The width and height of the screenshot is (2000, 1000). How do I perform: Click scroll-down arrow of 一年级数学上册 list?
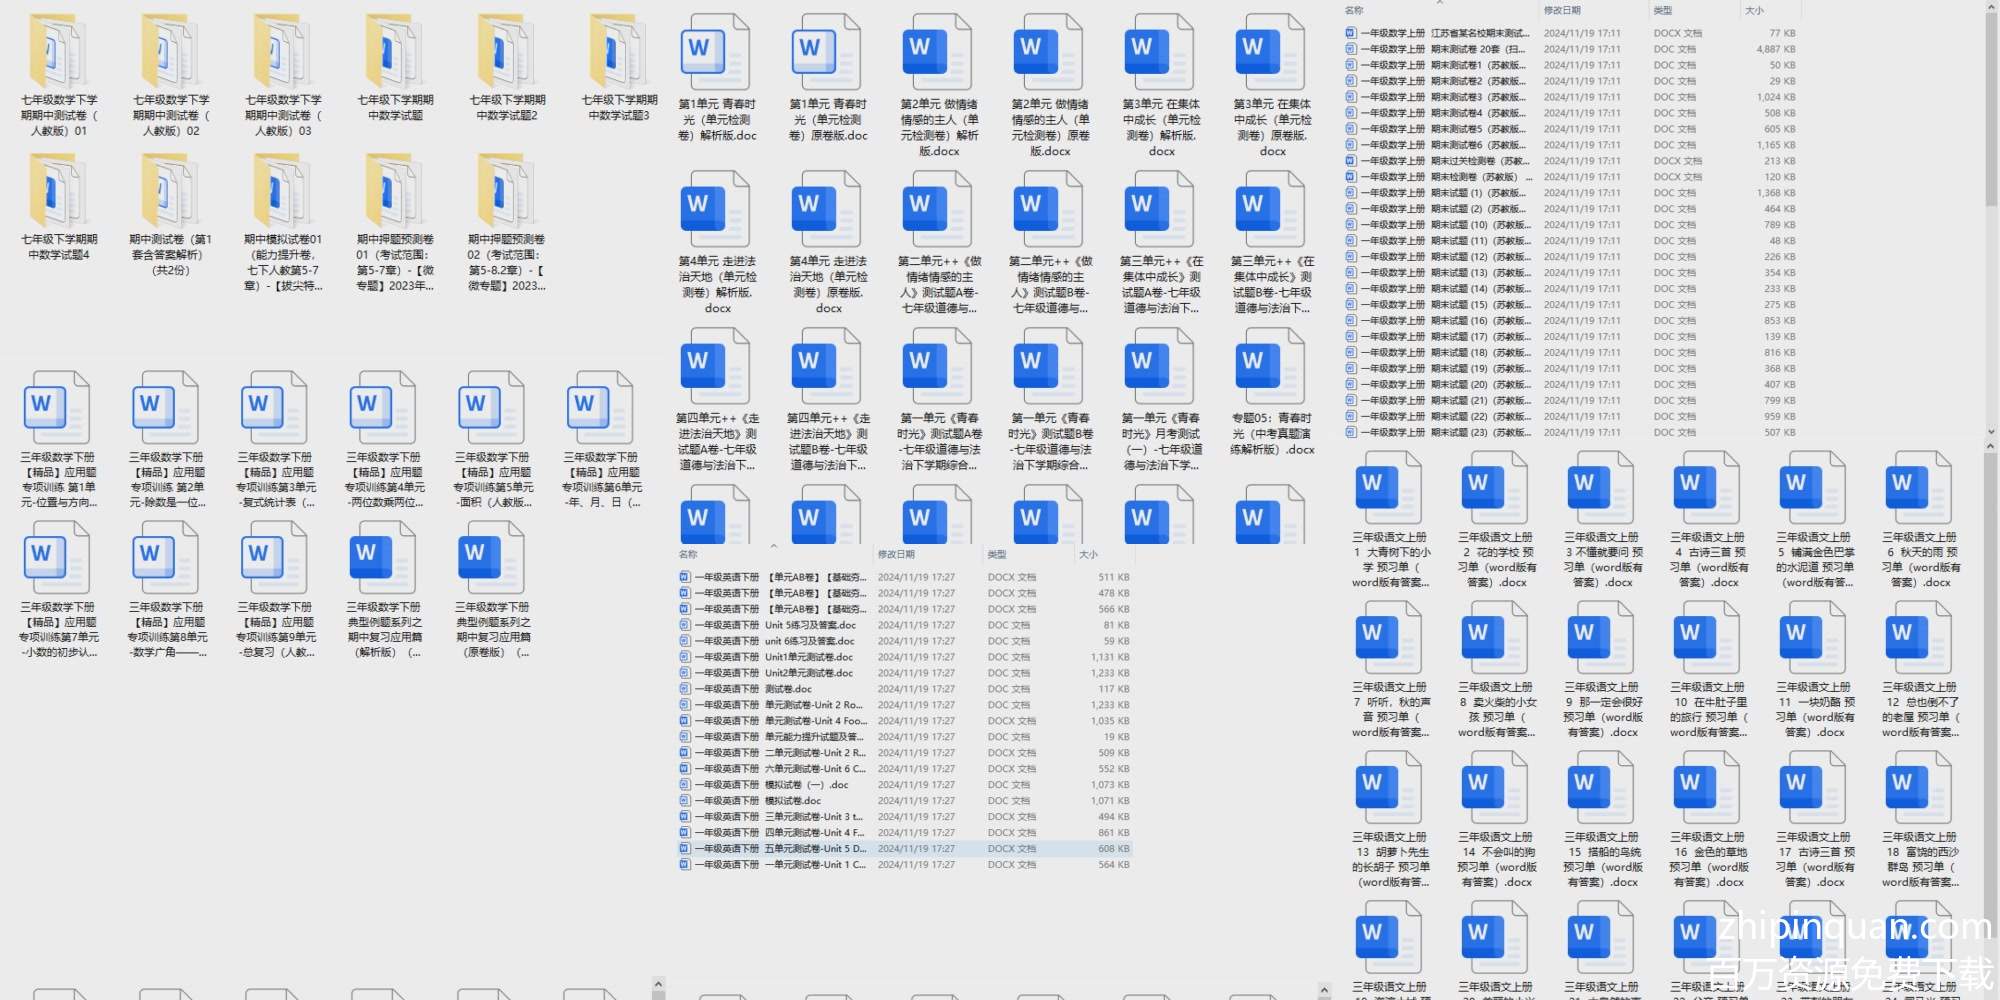1990,432
